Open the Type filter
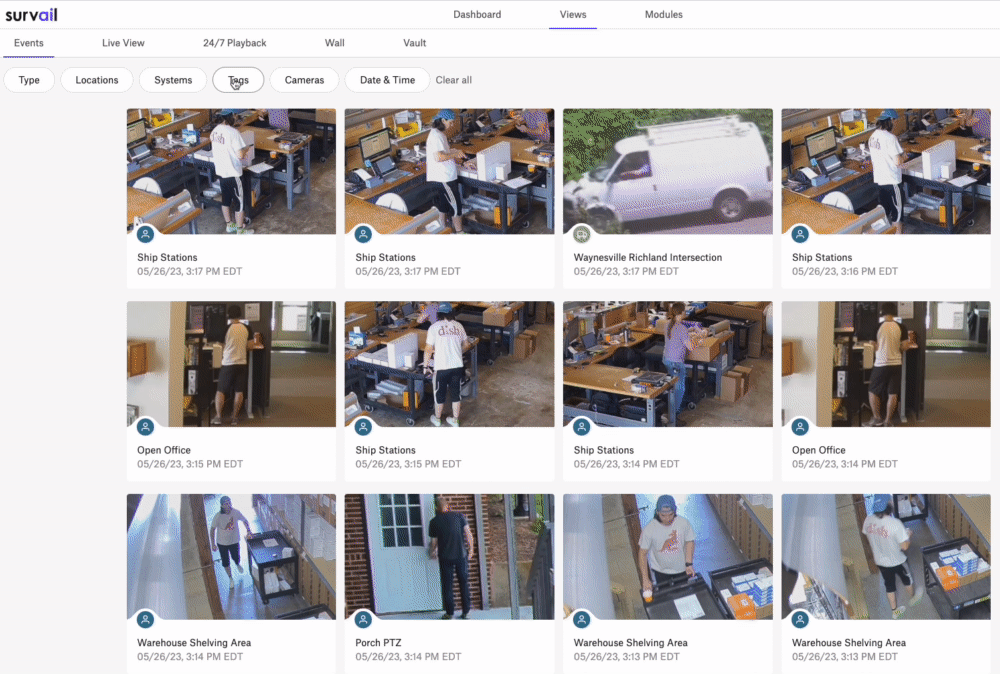 pos(29,80)
